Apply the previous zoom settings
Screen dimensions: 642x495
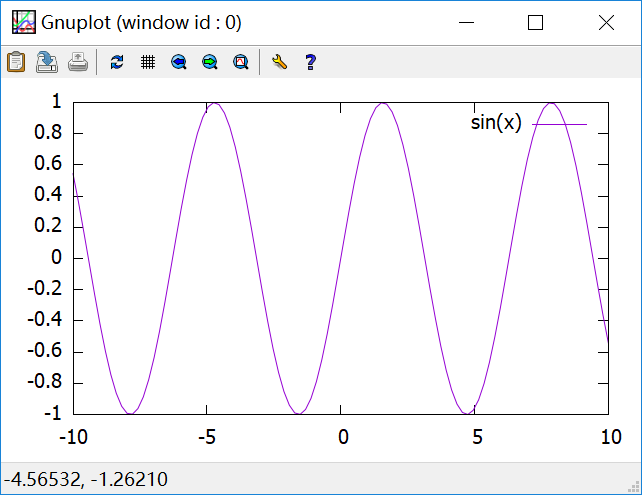click(x=179, y=62)
